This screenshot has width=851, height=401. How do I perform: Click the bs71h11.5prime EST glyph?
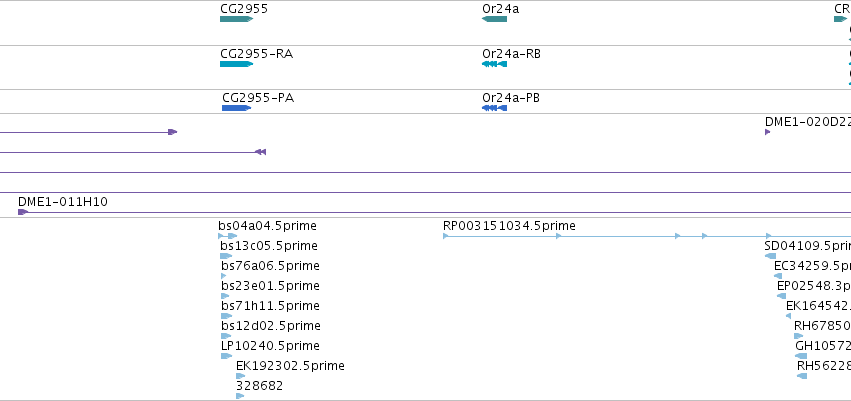227,316
